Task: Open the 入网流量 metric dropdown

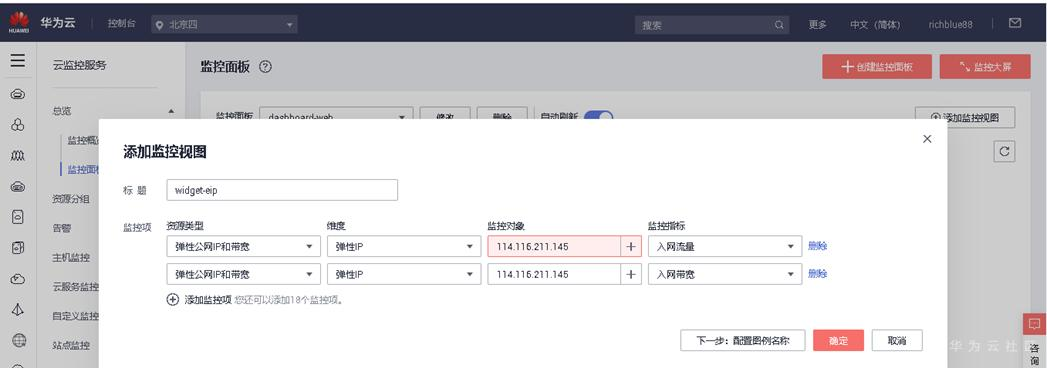Action: (x=724, y=246)
